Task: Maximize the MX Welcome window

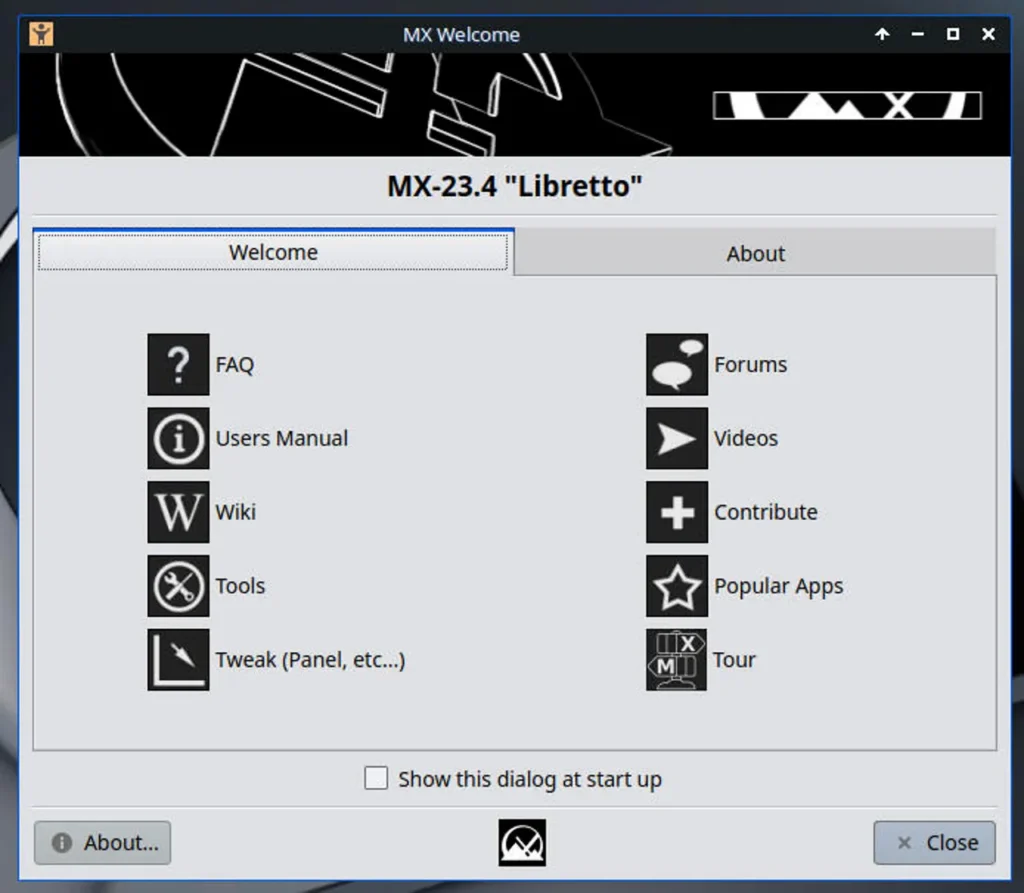Action: (x=953, y=34)
